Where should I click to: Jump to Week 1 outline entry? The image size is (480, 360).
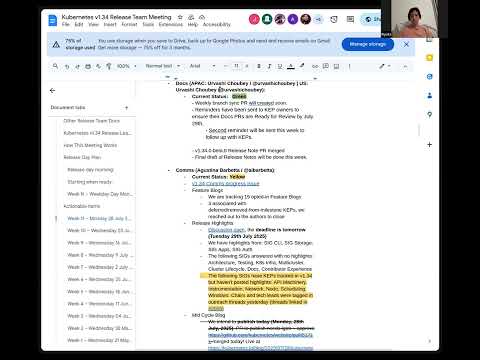coord(99,340)
